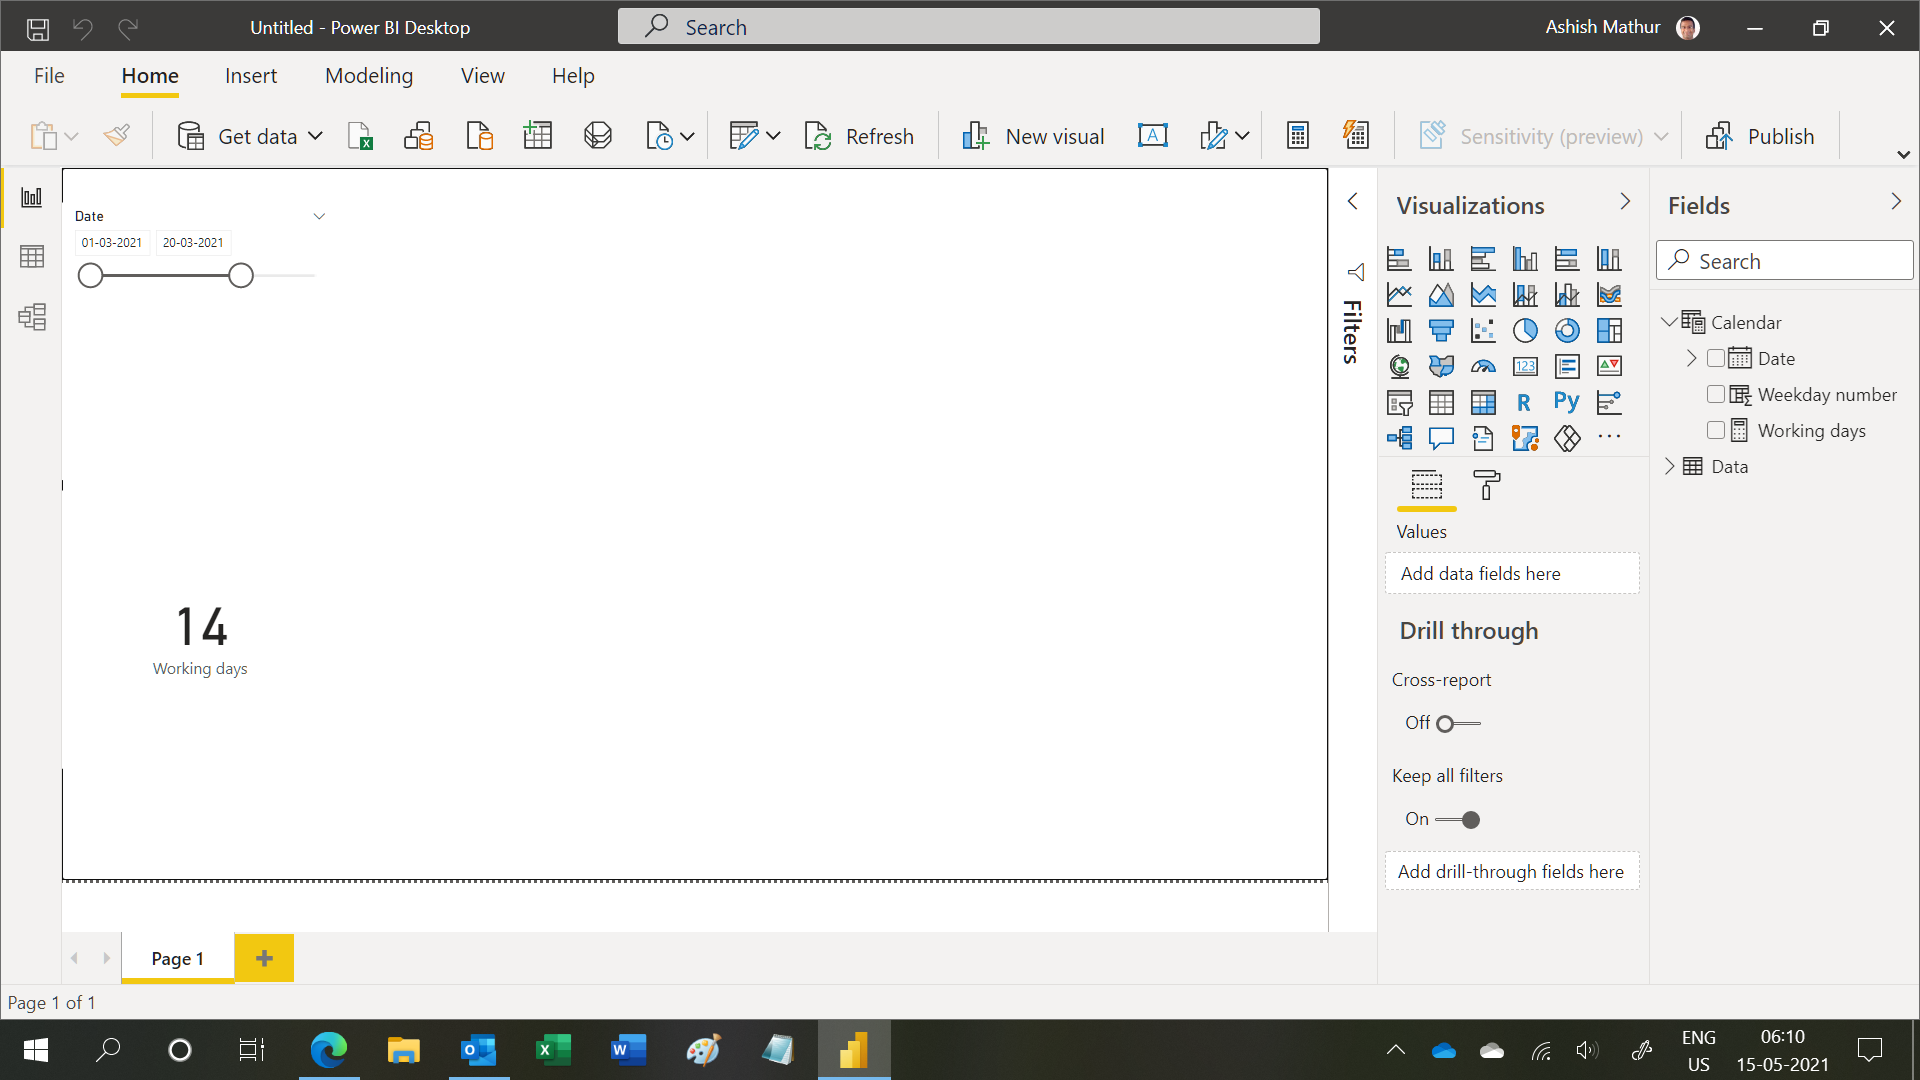The width and height of the screenshot is (1920, 1080).
Task: Insert a text box from ribbon
Action: [x=1153, y=136]
